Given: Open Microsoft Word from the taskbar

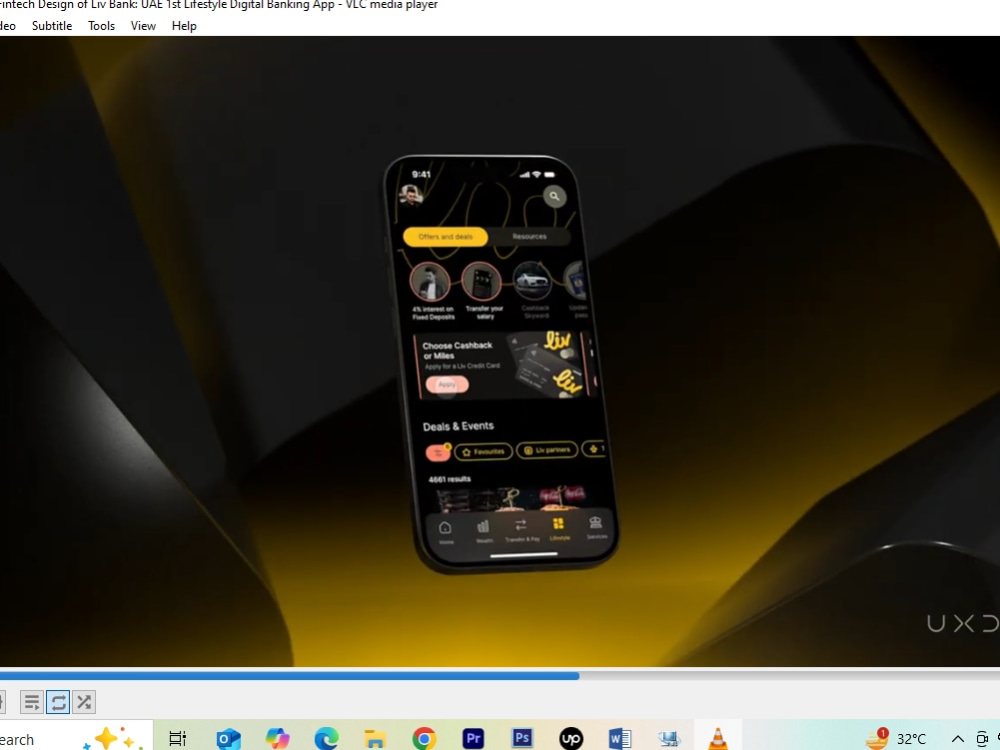Looking at the screenshot, I should [620, 739].
